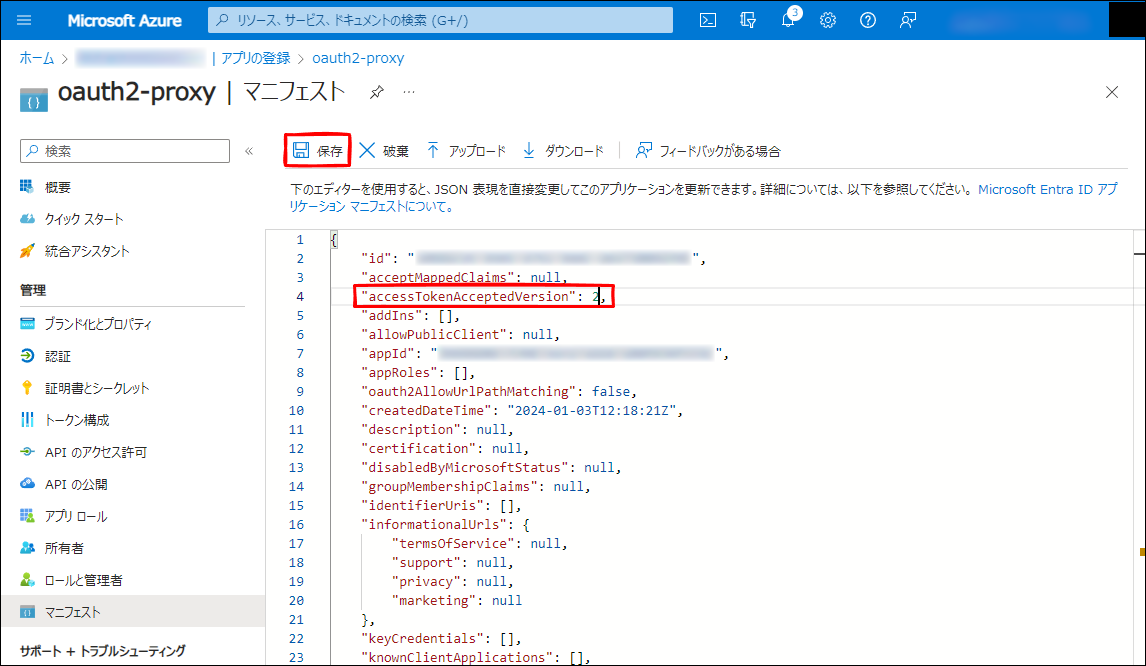Viewport: 1146px width, 666px height.
Task: Open the more options ellipsis beside title
Action: tap(408, 92)
